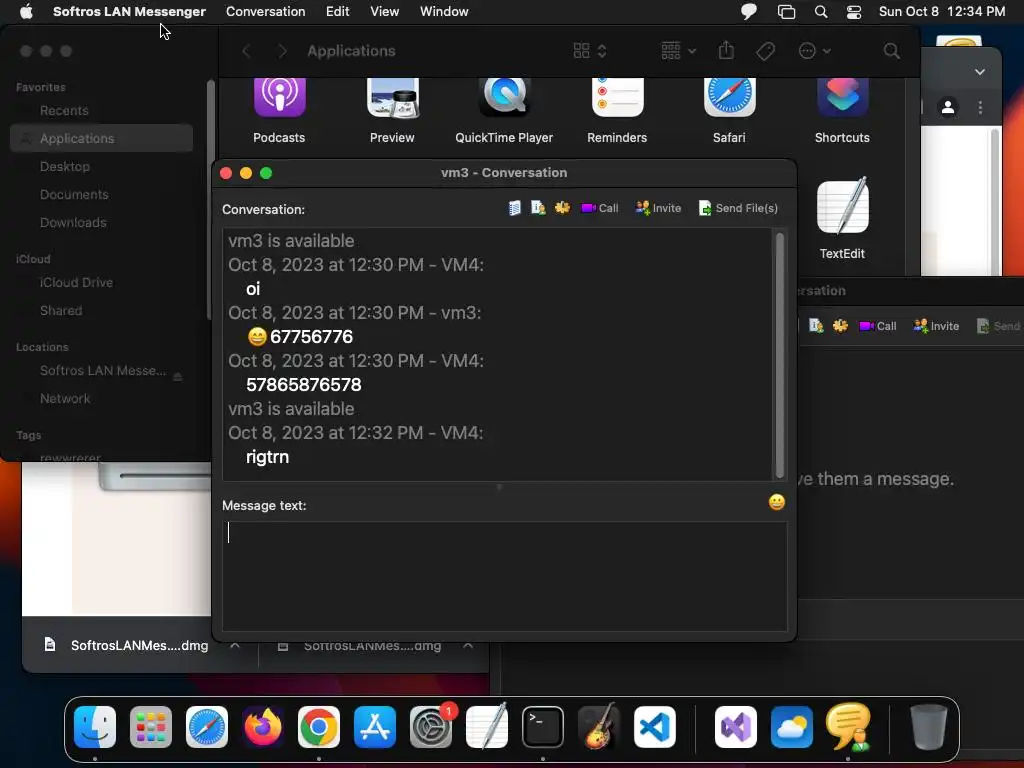Open the Softros LAN Messenger app menu
The height and width of the screenshot is (768, 1024).
[129, 11]
